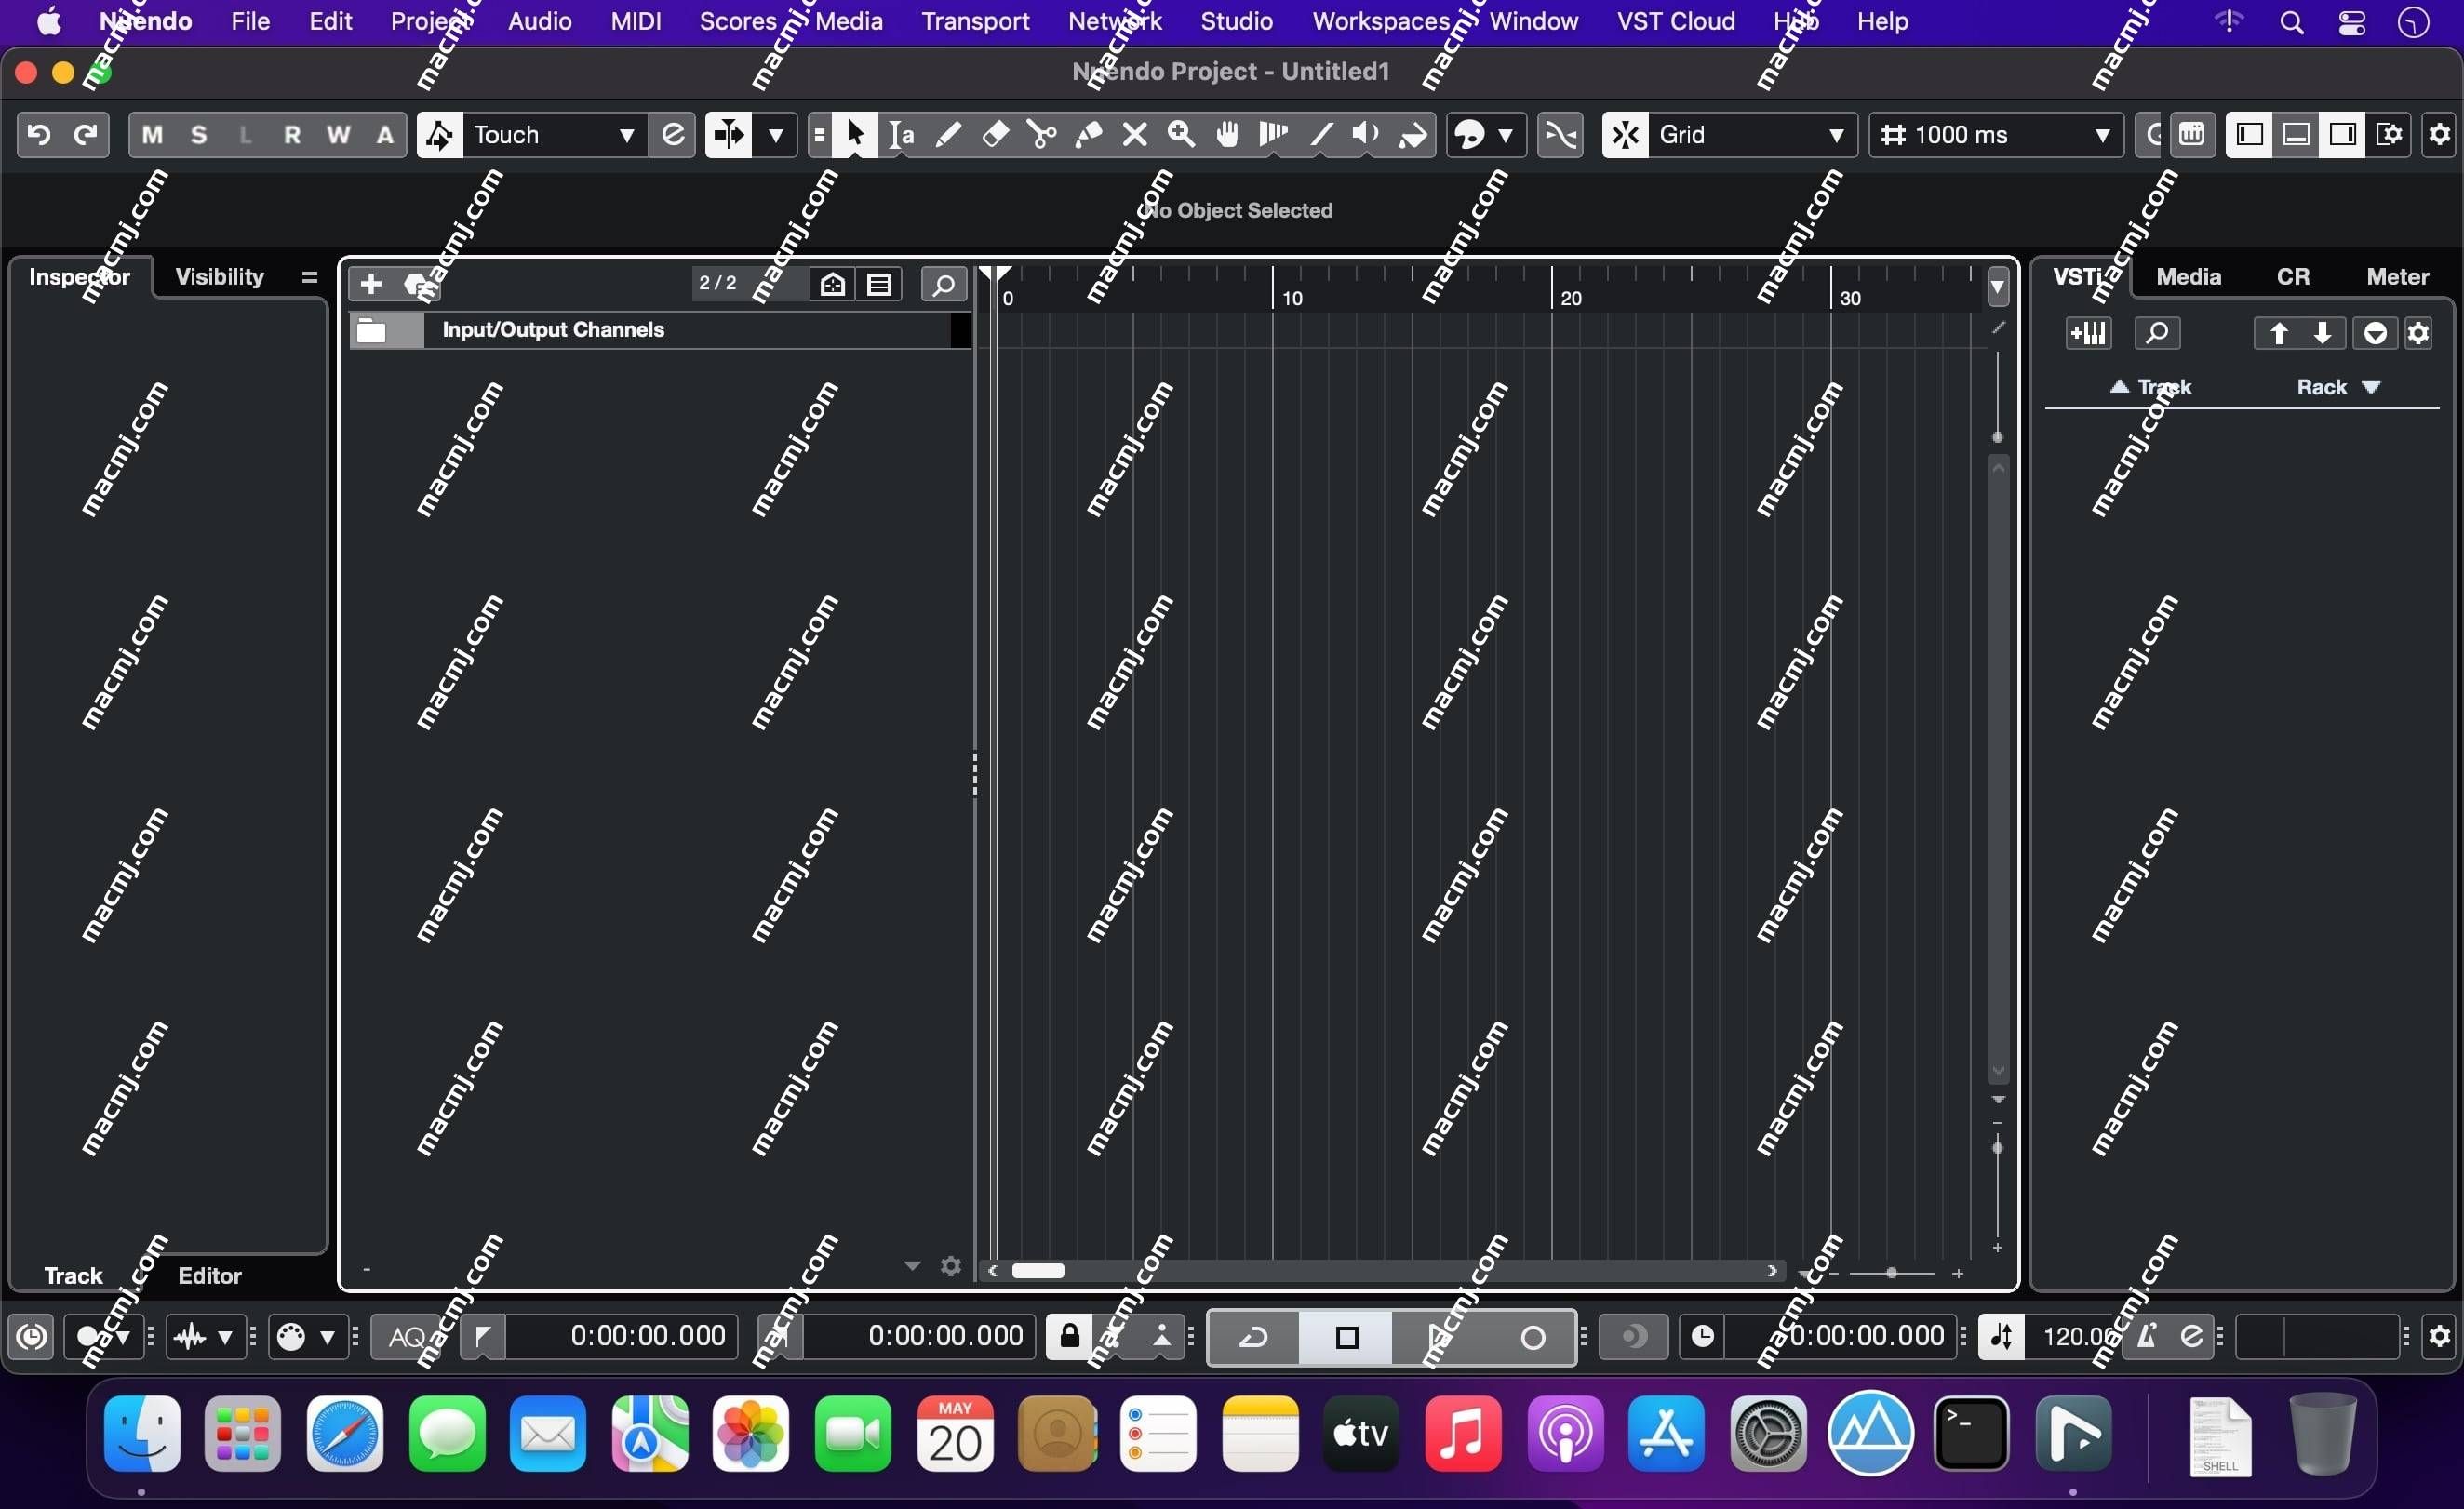
Task: Select the Line tool
Action: pyautogui.click(x=1320, y=134)
